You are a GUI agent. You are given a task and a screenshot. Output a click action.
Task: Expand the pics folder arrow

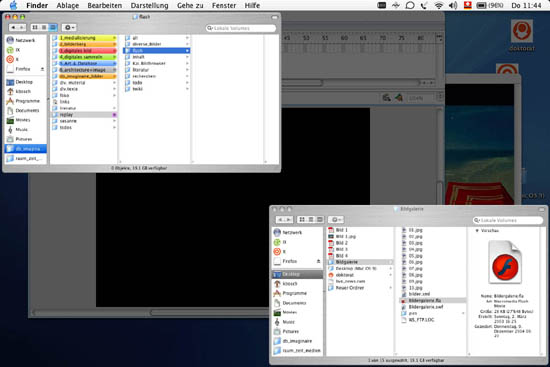coord(463,313)
